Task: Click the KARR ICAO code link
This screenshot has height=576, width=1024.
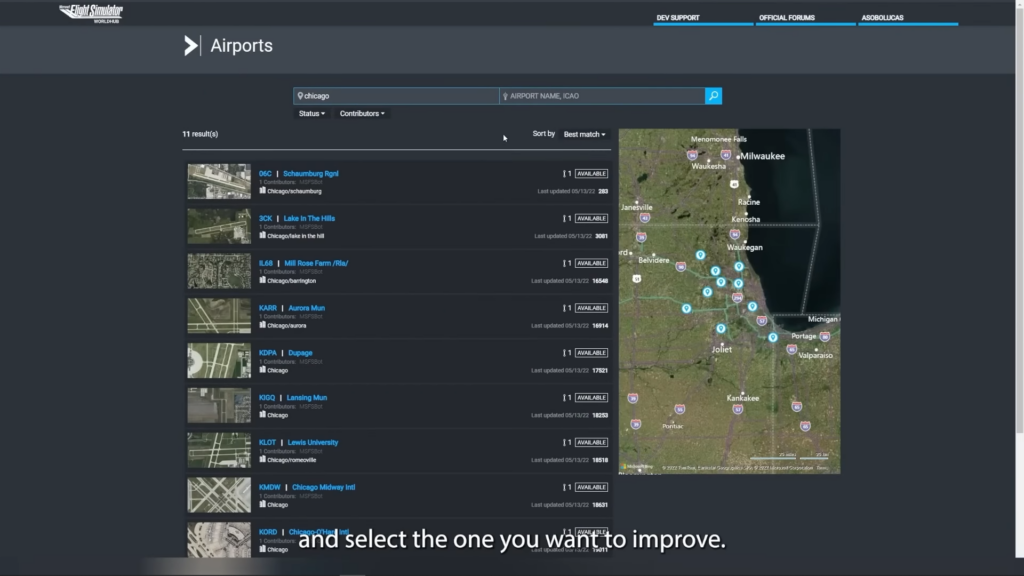Action: [268, 308]
